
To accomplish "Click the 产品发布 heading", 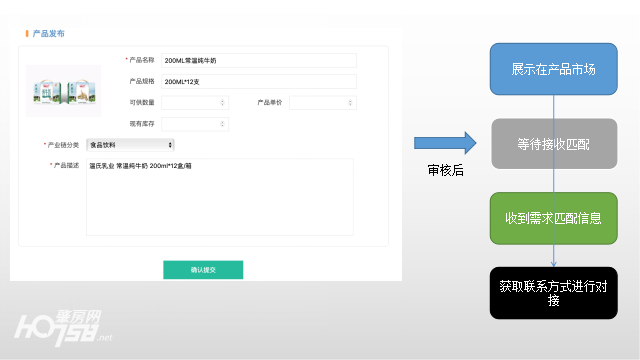I will [x=49, y=33].
